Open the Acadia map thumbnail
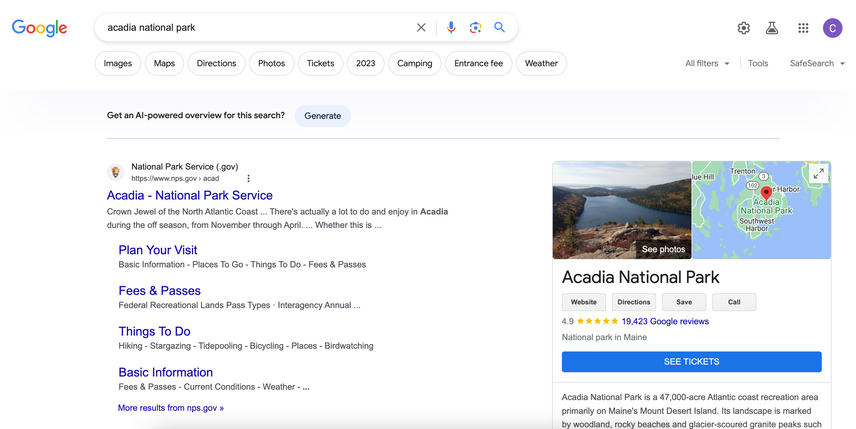The image size is (856, 429). click(762, 210)
